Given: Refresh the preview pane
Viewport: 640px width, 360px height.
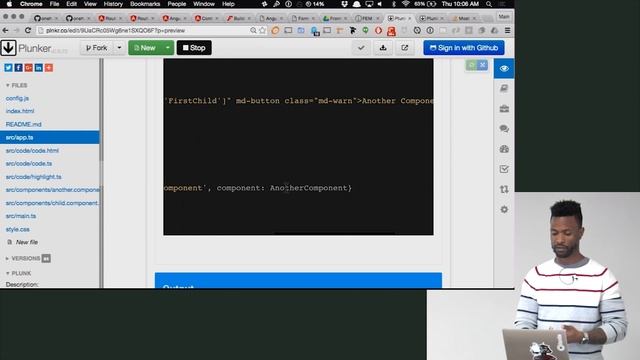Looking at the screenshot, I should 471,65.
